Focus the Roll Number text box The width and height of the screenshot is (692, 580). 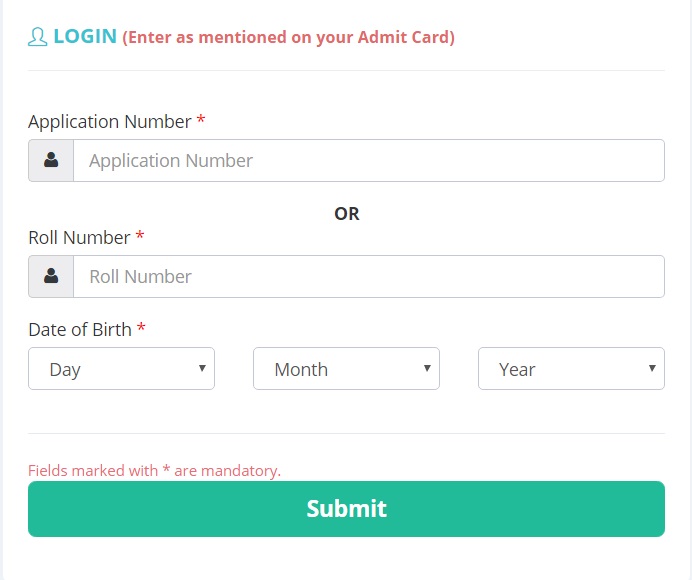[x=369, y=276]
